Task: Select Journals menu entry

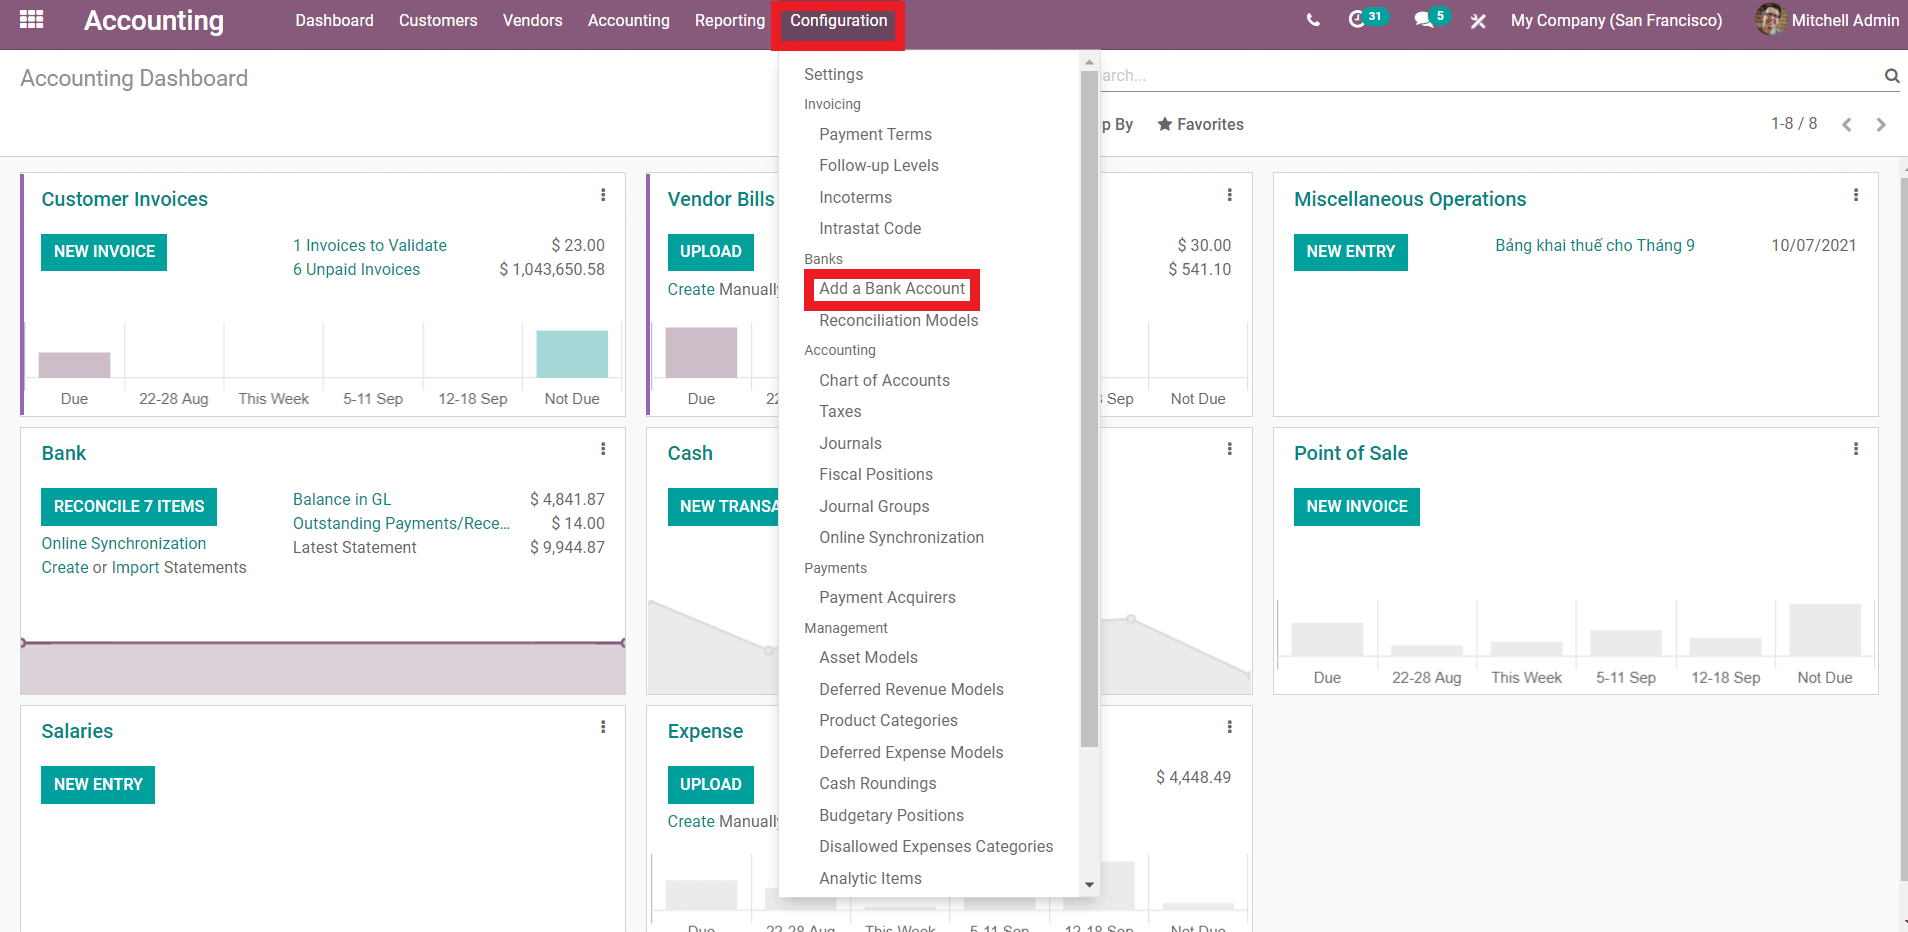Action: point(850,443)
